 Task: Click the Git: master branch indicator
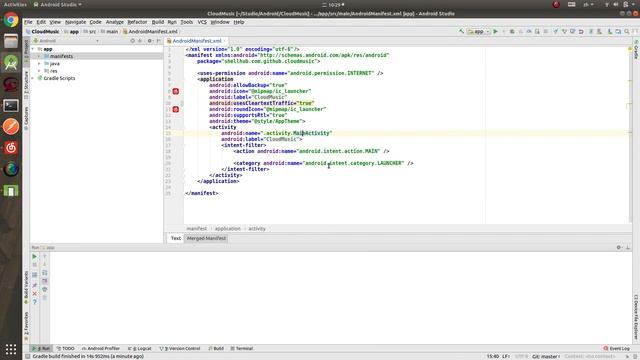[x=546, y=356]
